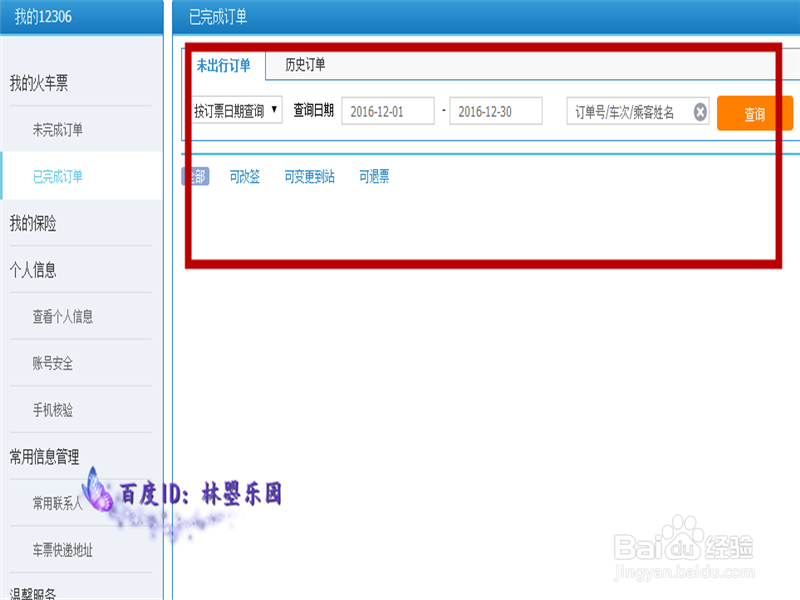Click the 个人信息 section heading
800x600 pixels.
point(33,270)
